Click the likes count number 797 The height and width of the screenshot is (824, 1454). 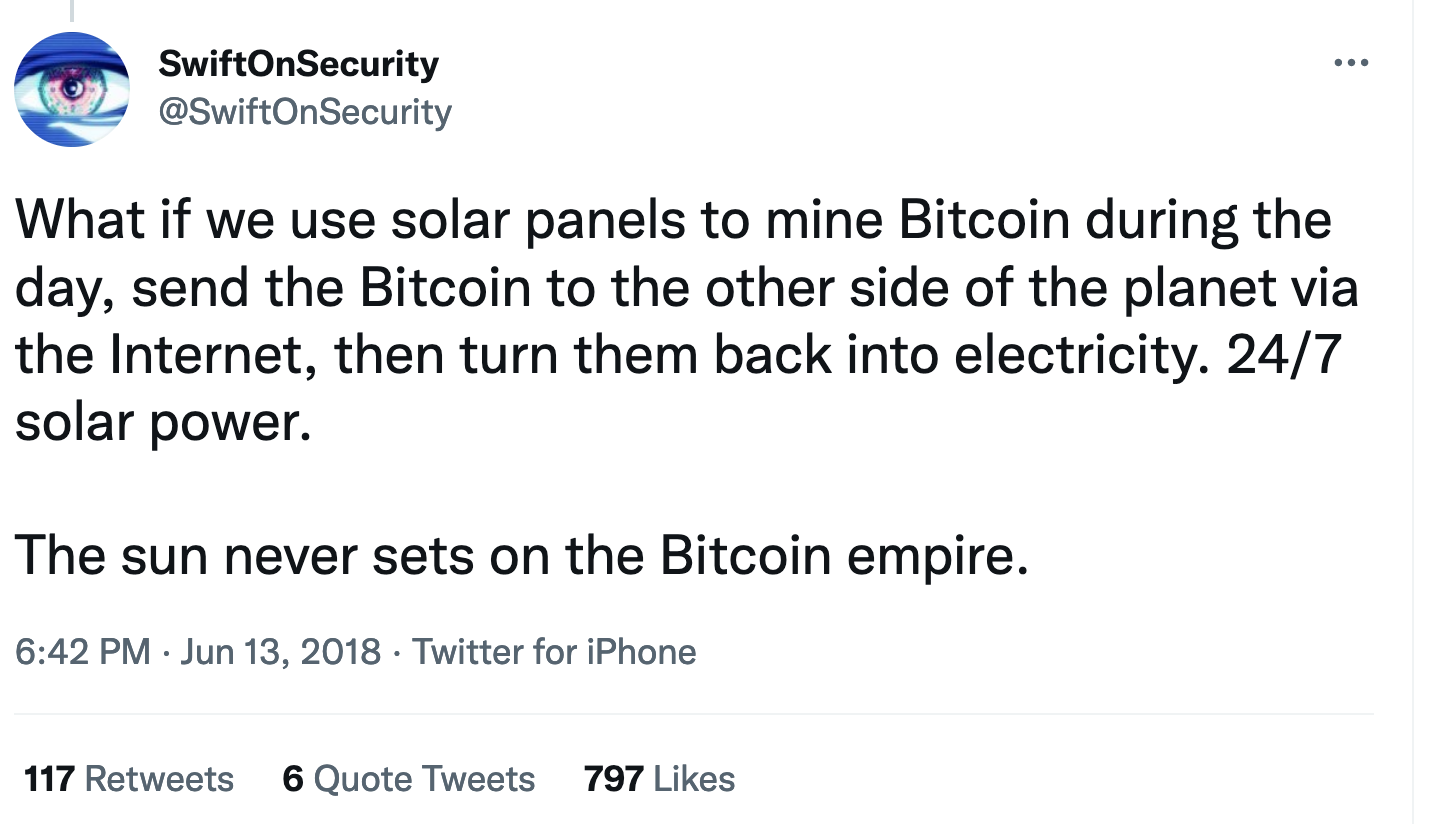pyautogui.click(x=613, y=779)
